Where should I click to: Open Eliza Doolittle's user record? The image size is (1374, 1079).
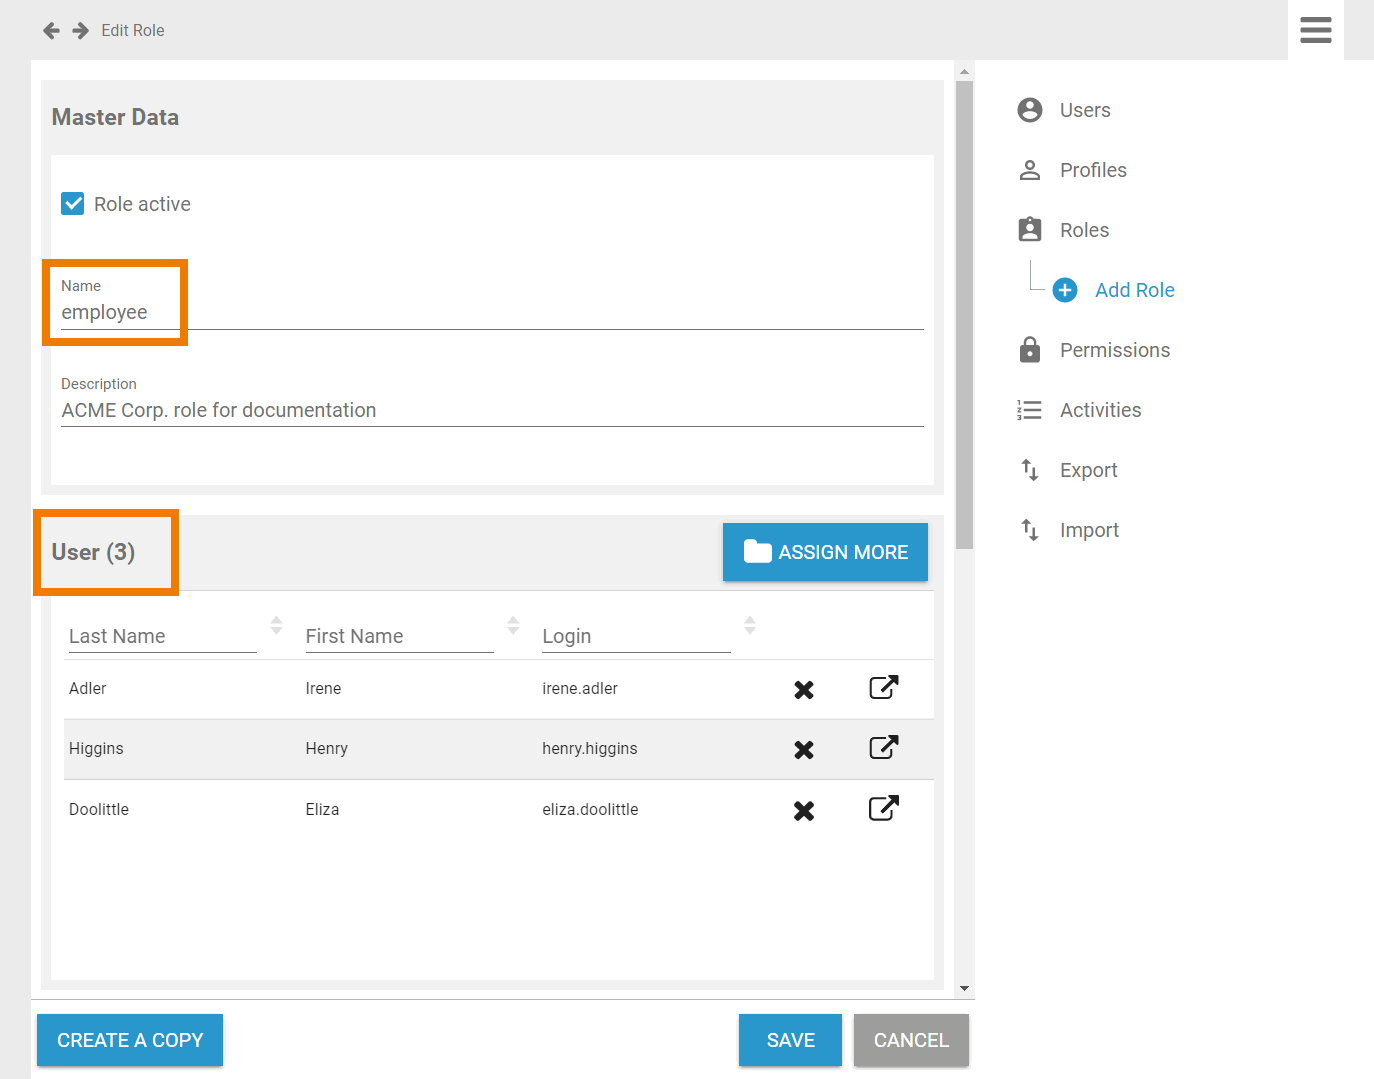click(x=884, y=807)
